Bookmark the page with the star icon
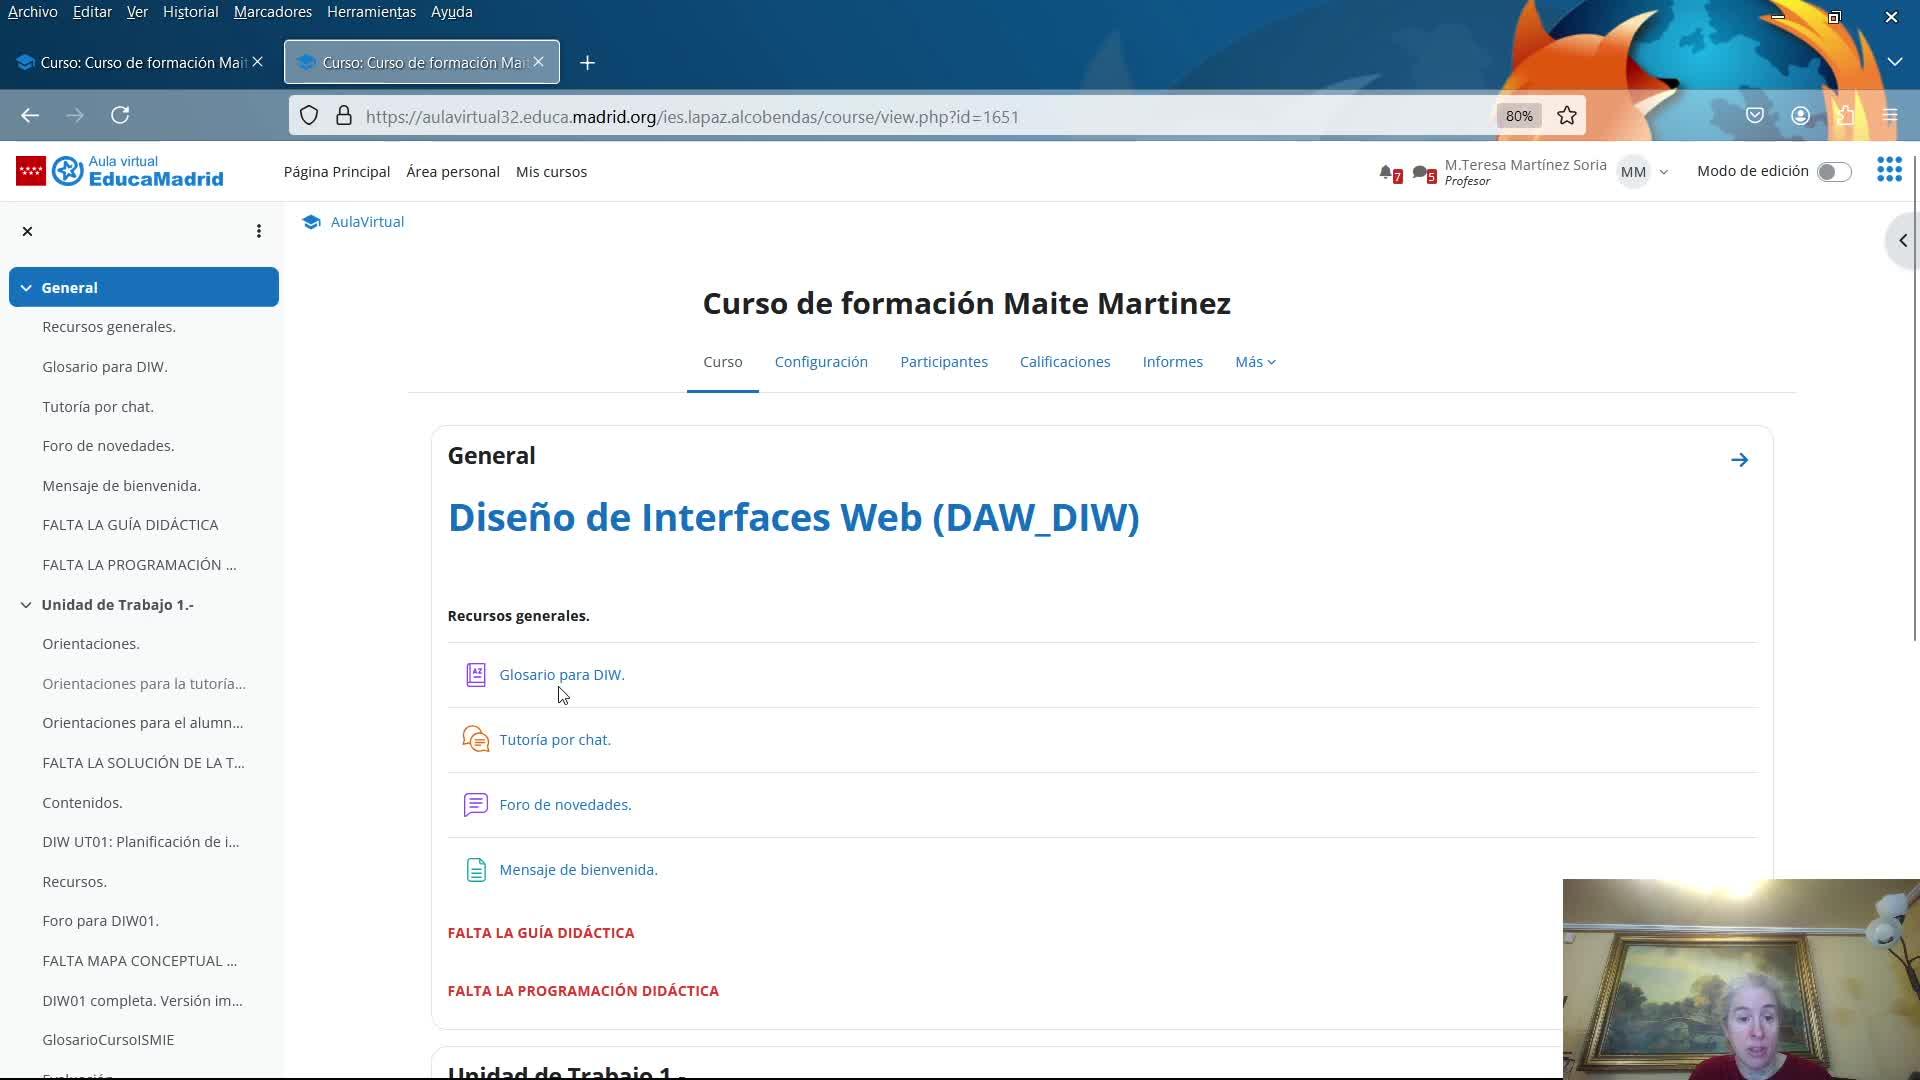Image resolution: width=1920 pixels, height=1080 pixels. coord(1567,116)
